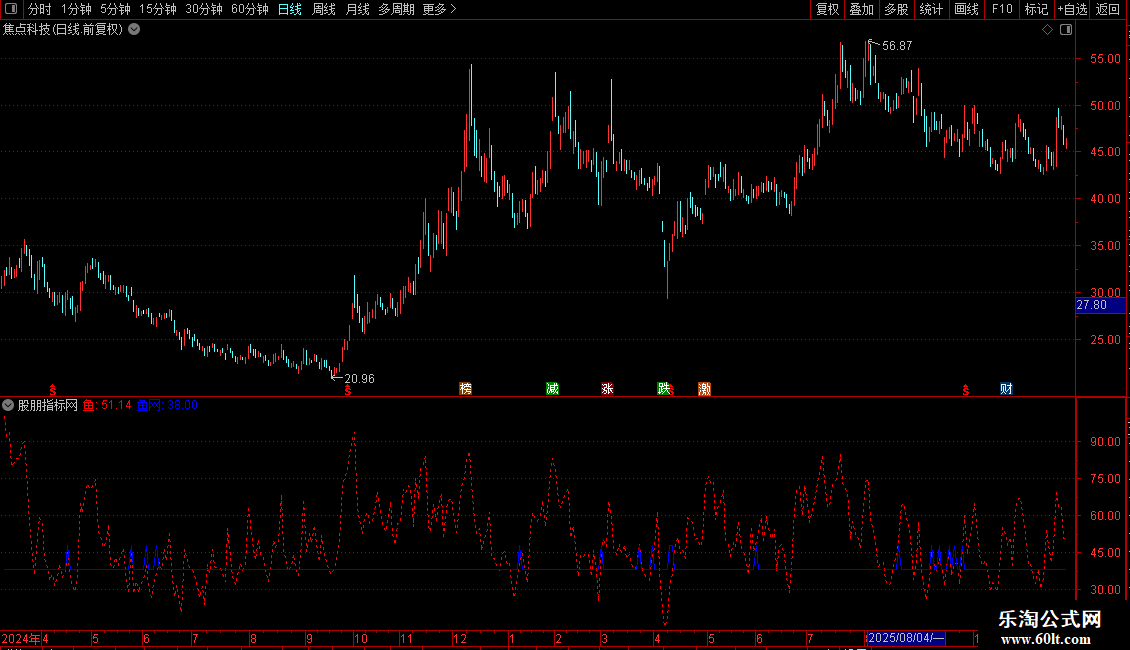The image size is (1130, 650).
Task: Toggle the right side panel icon
Action: [x=1066, y=30]
